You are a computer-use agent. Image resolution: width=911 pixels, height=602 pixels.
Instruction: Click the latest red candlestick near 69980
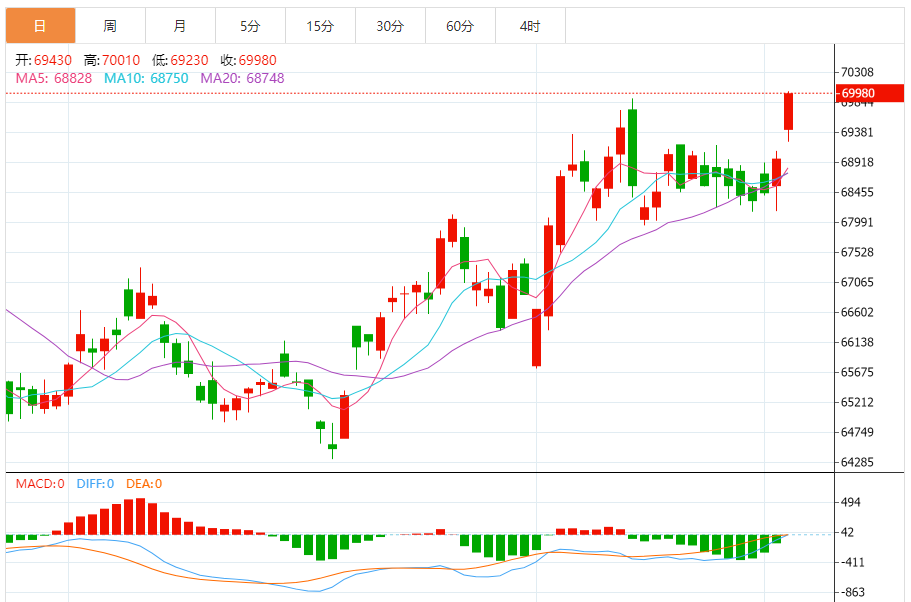click(788, 112)
